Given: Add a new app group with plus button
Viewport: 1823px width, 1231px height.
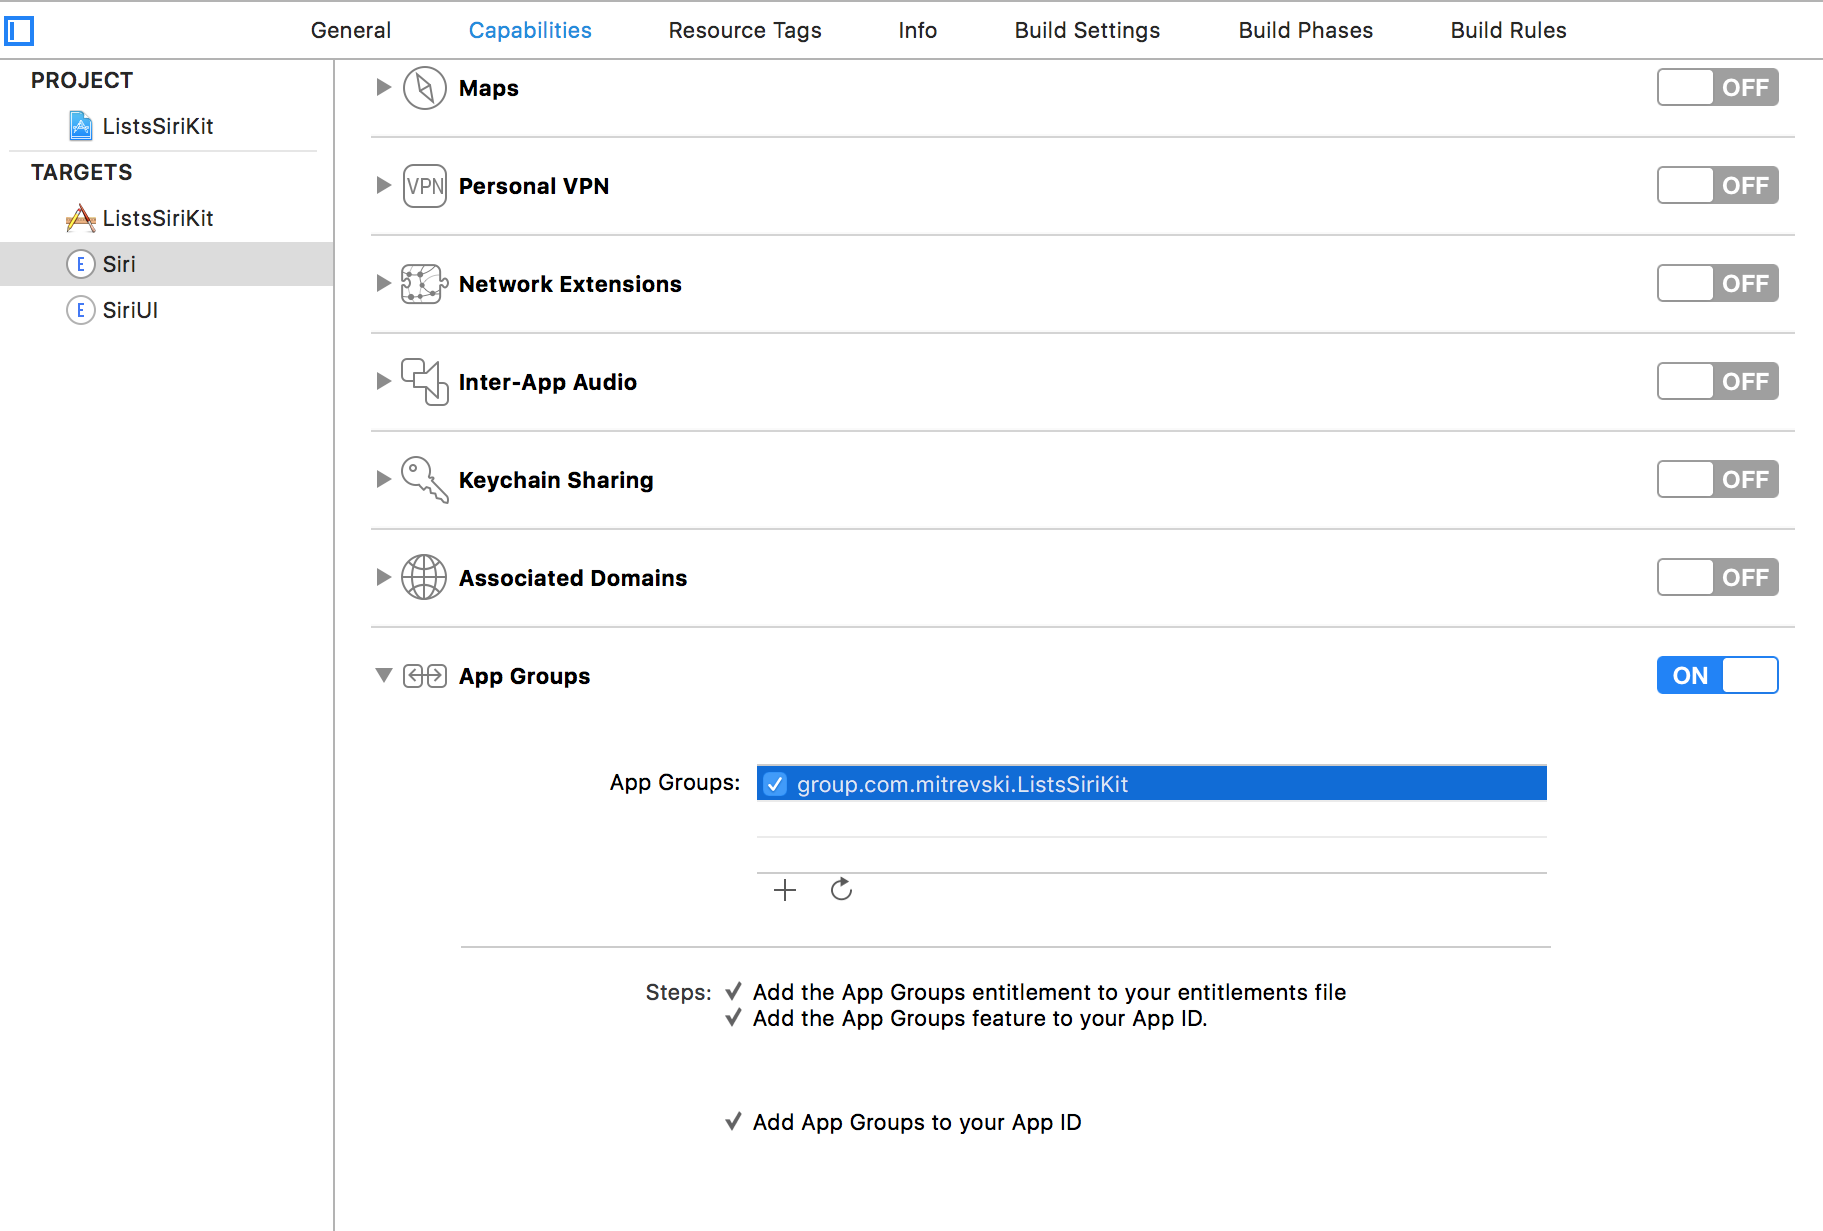Looking at the screenshot, I should click(x=785, y=889).
